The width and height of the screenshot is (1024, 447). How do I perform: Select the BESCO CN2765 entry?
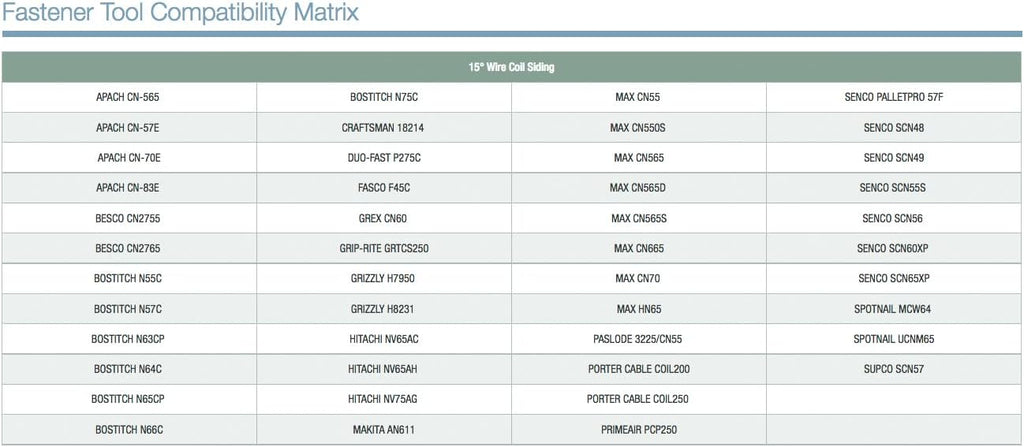click(128, 249)
